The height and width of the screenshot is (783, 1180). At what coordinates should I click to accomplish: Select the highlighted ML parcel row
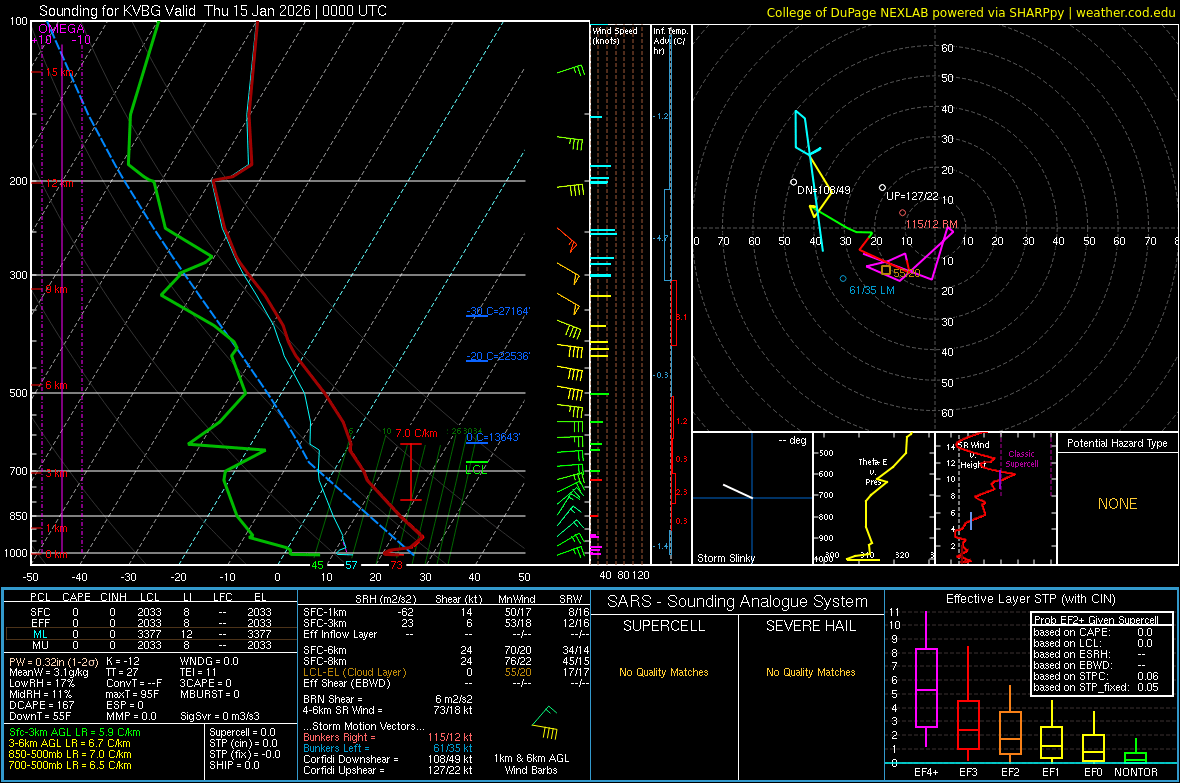(x=151, y=634)
